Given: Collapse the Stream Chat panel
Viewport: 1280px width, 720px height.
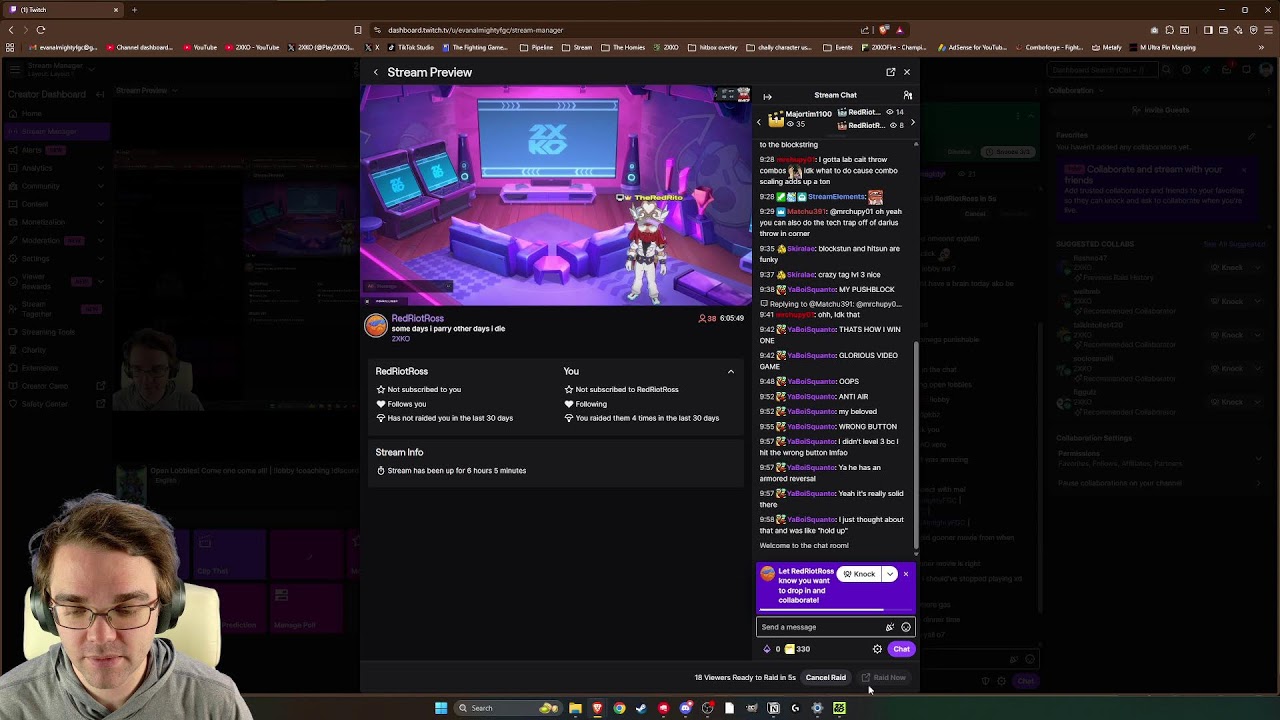Looking at the screenshot, I should pyautogui.click(x=767, y=96).
